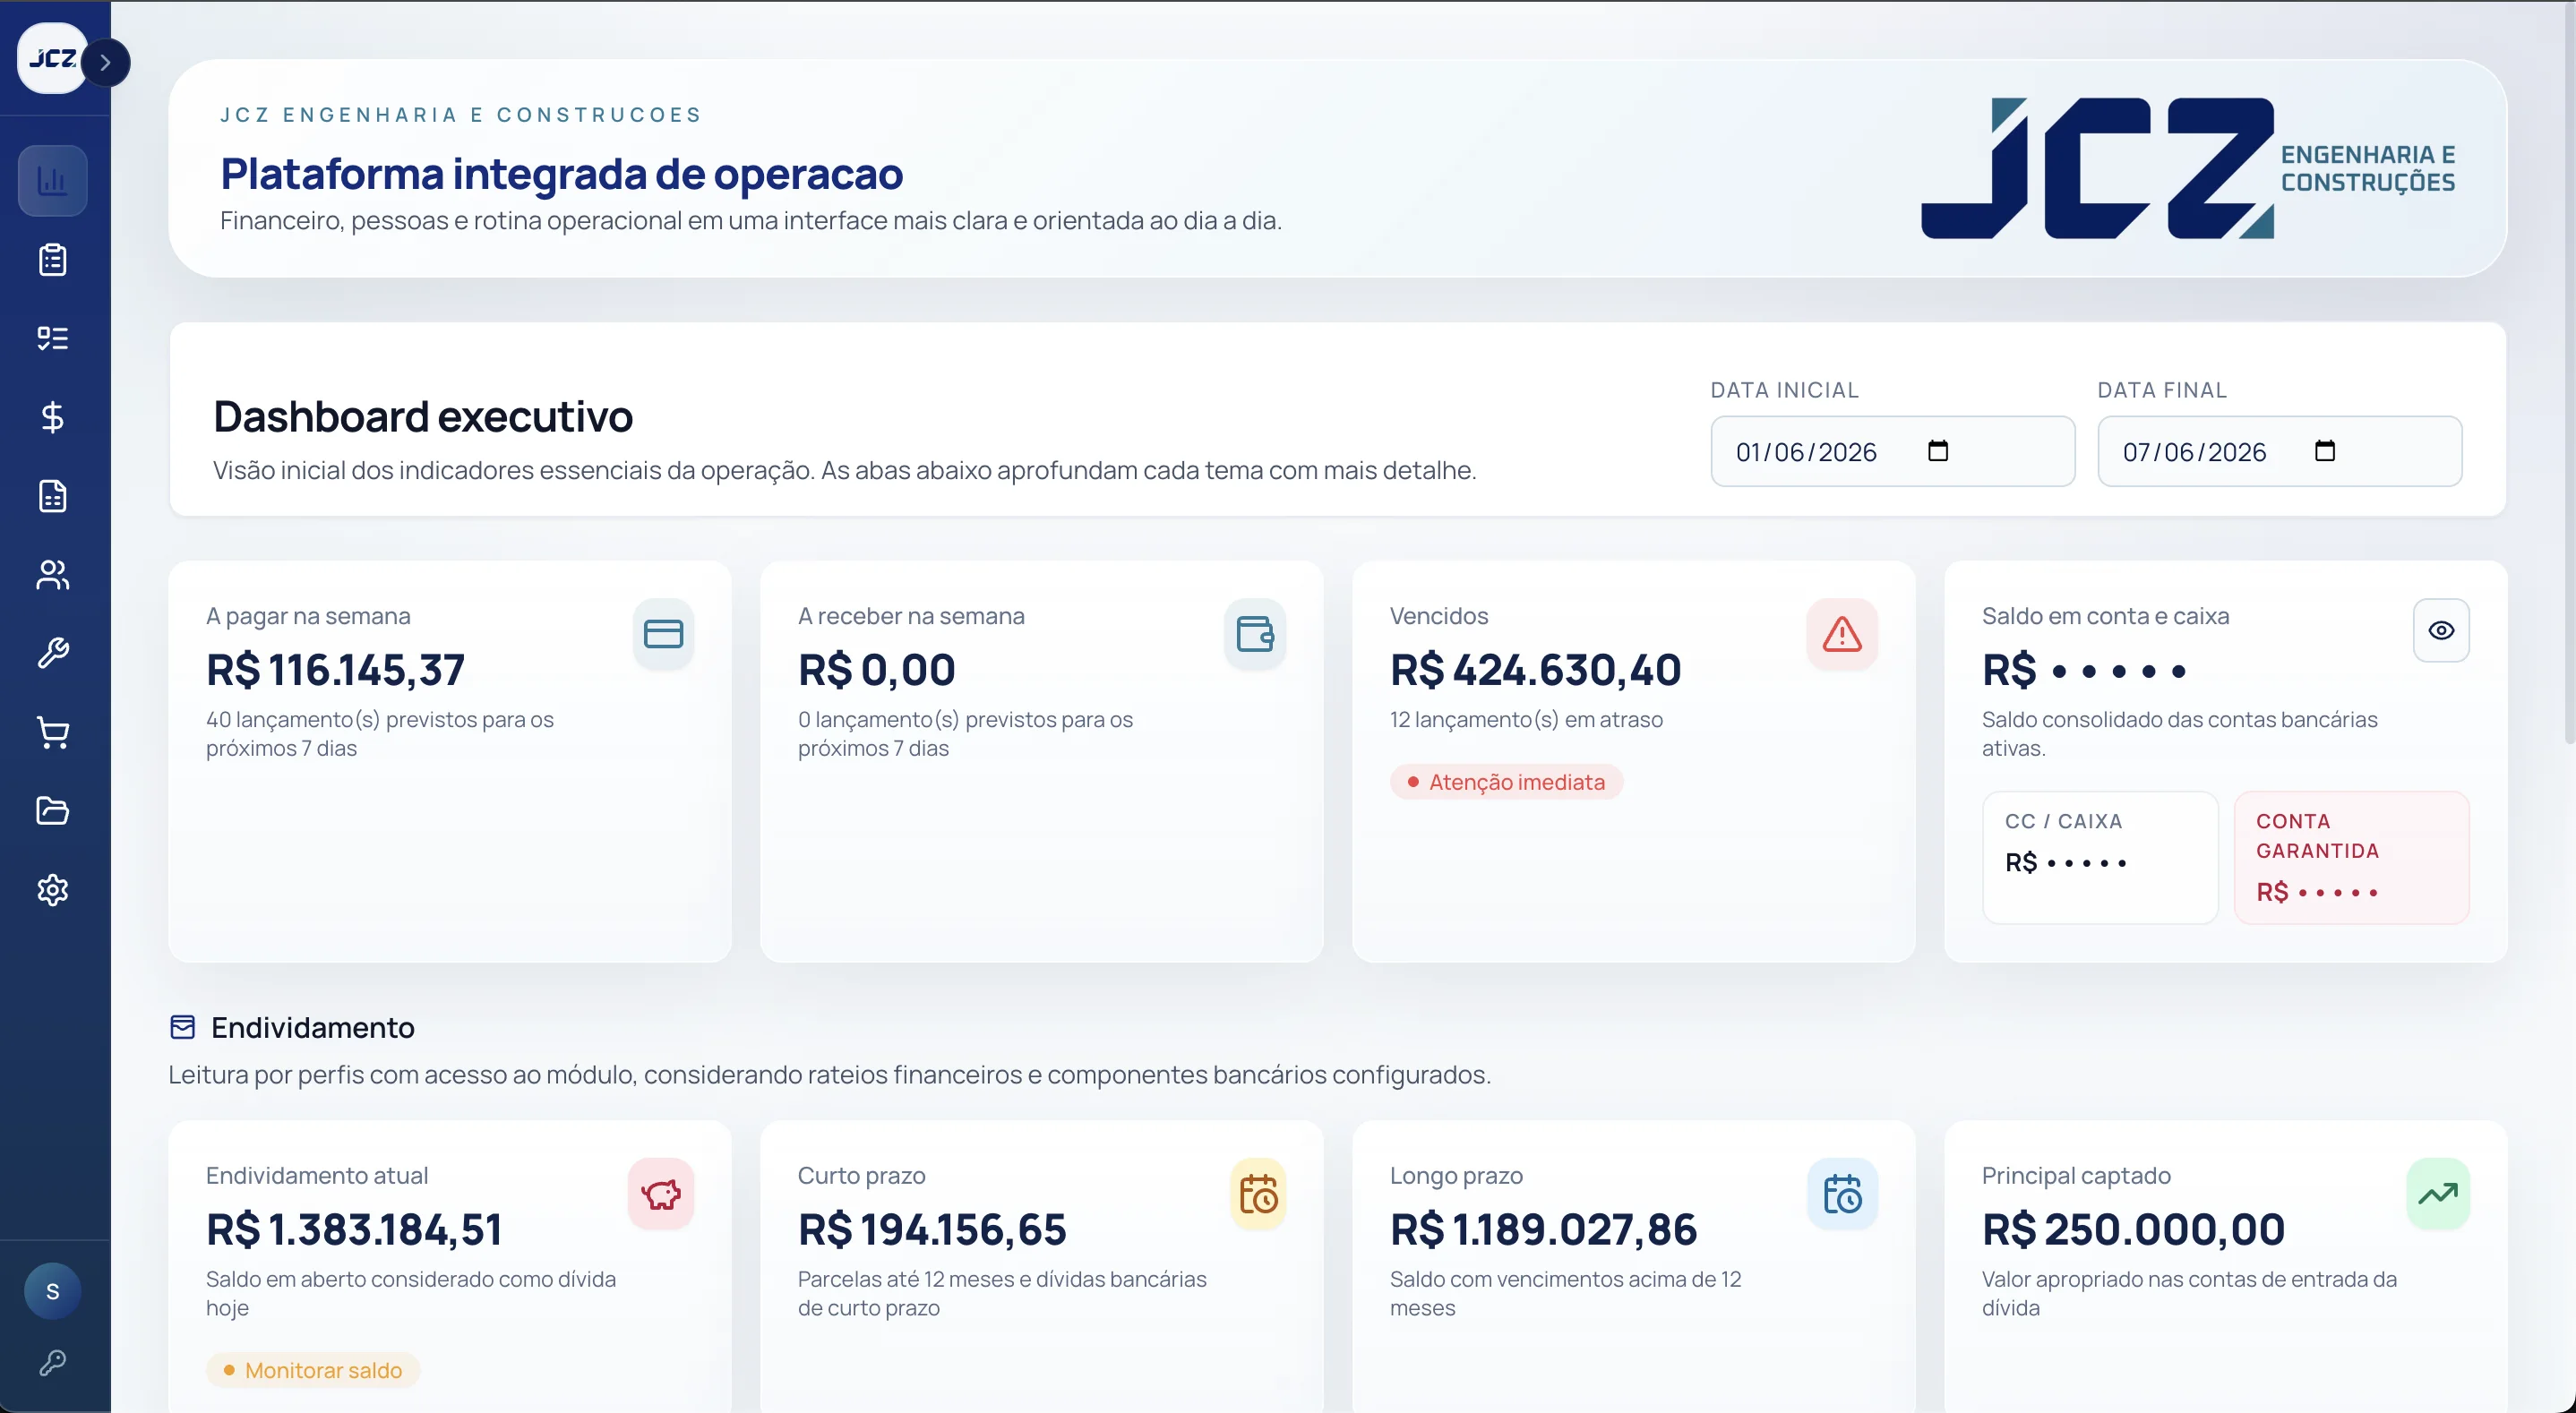The image size is (2576, 1413).
Task: Click the 12 lançamento(s) em atraso text
Action: point(1526,720)
